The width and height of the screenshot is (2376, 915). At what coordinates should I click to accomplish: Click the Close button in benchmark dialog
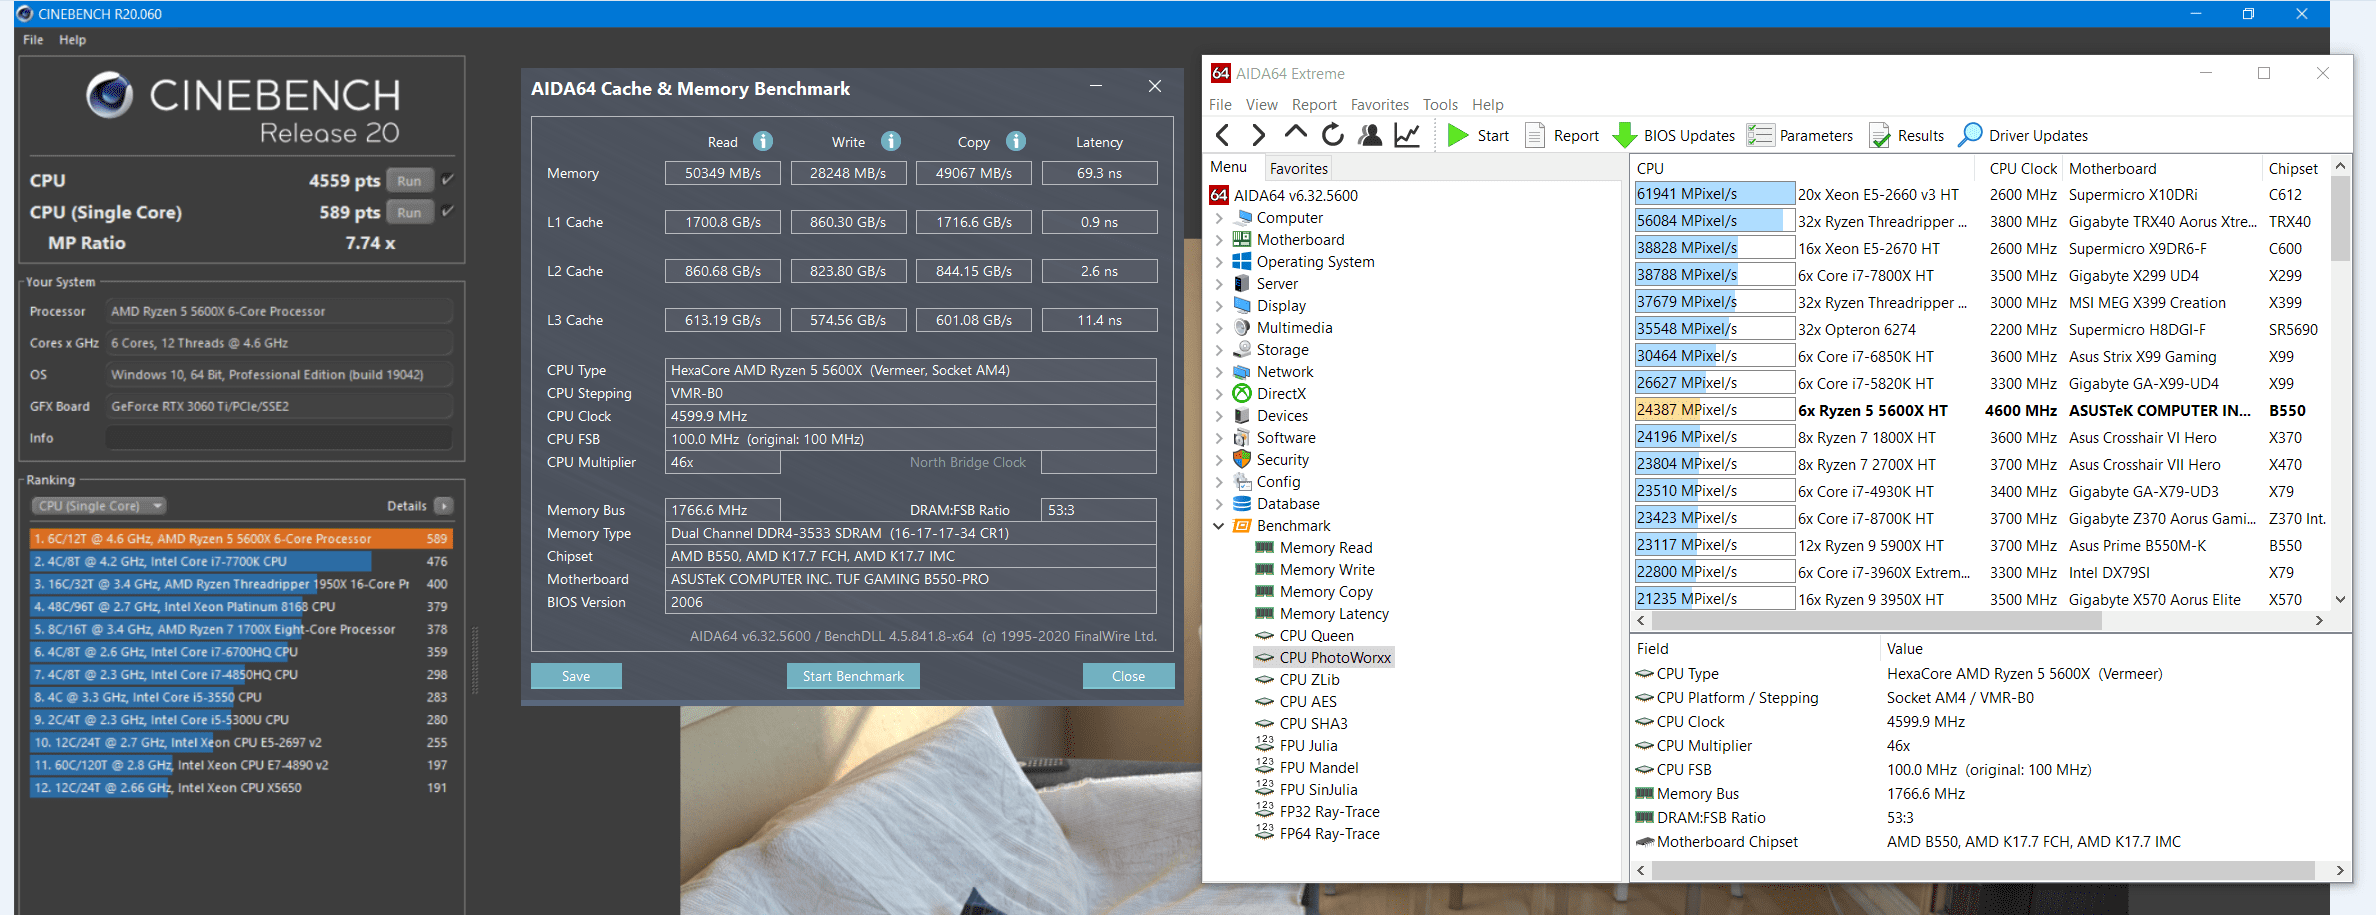(1128, 676)
